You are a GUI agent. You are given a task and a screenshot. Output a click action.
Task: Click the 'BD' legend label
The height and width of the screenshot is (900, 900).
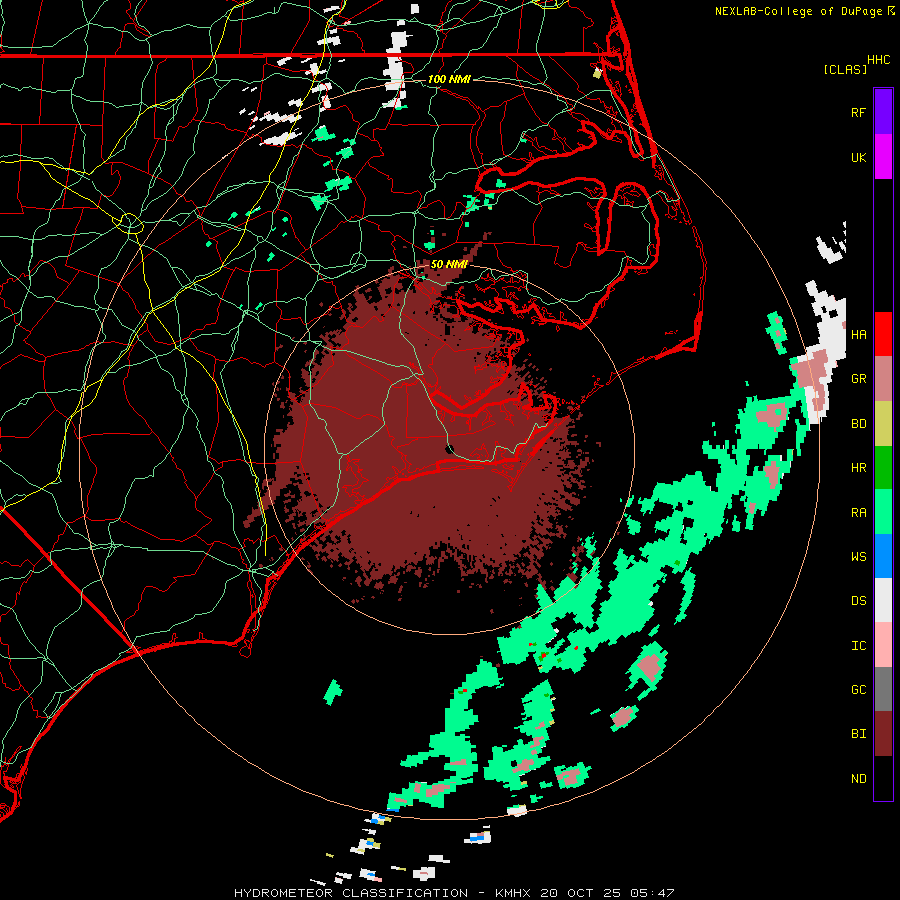(x=858, y=424)
